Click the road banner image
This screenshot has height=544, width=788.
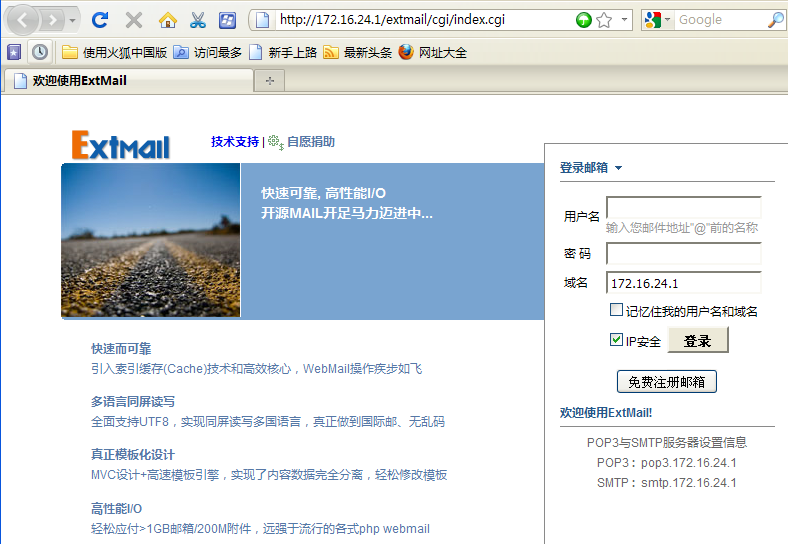[x=151, y=240]
